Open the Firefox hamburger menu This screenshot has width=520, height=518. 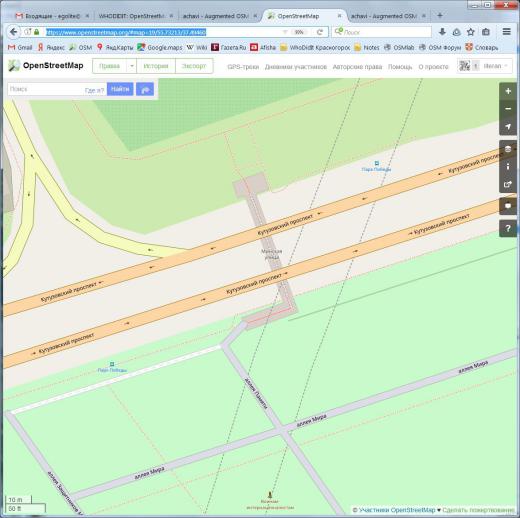(x=507, y=32)
